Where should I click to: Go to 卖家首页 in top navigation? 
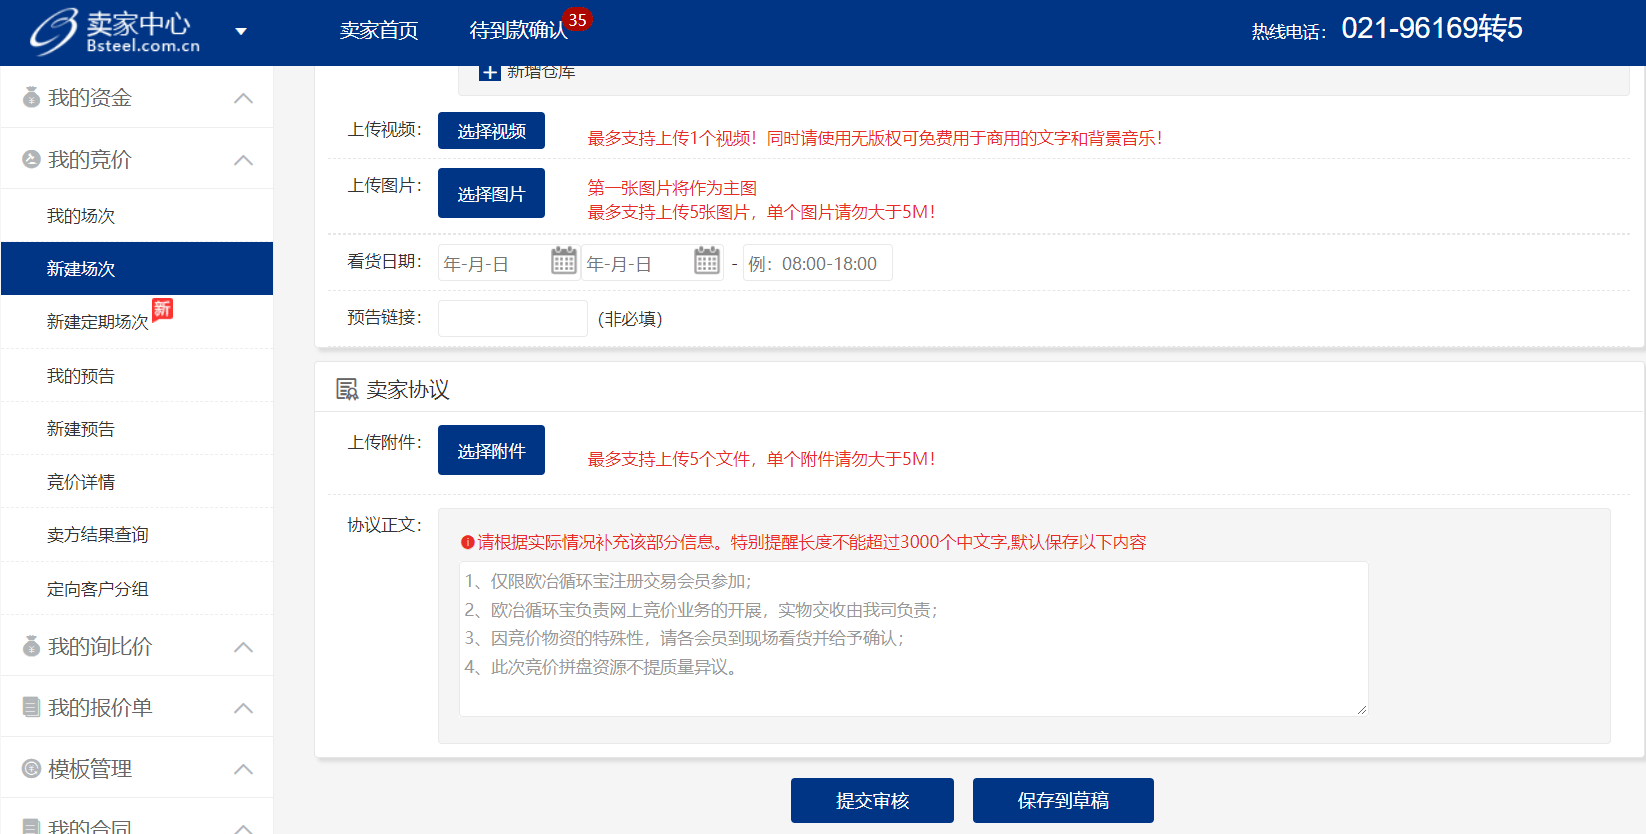click(379, 31)
